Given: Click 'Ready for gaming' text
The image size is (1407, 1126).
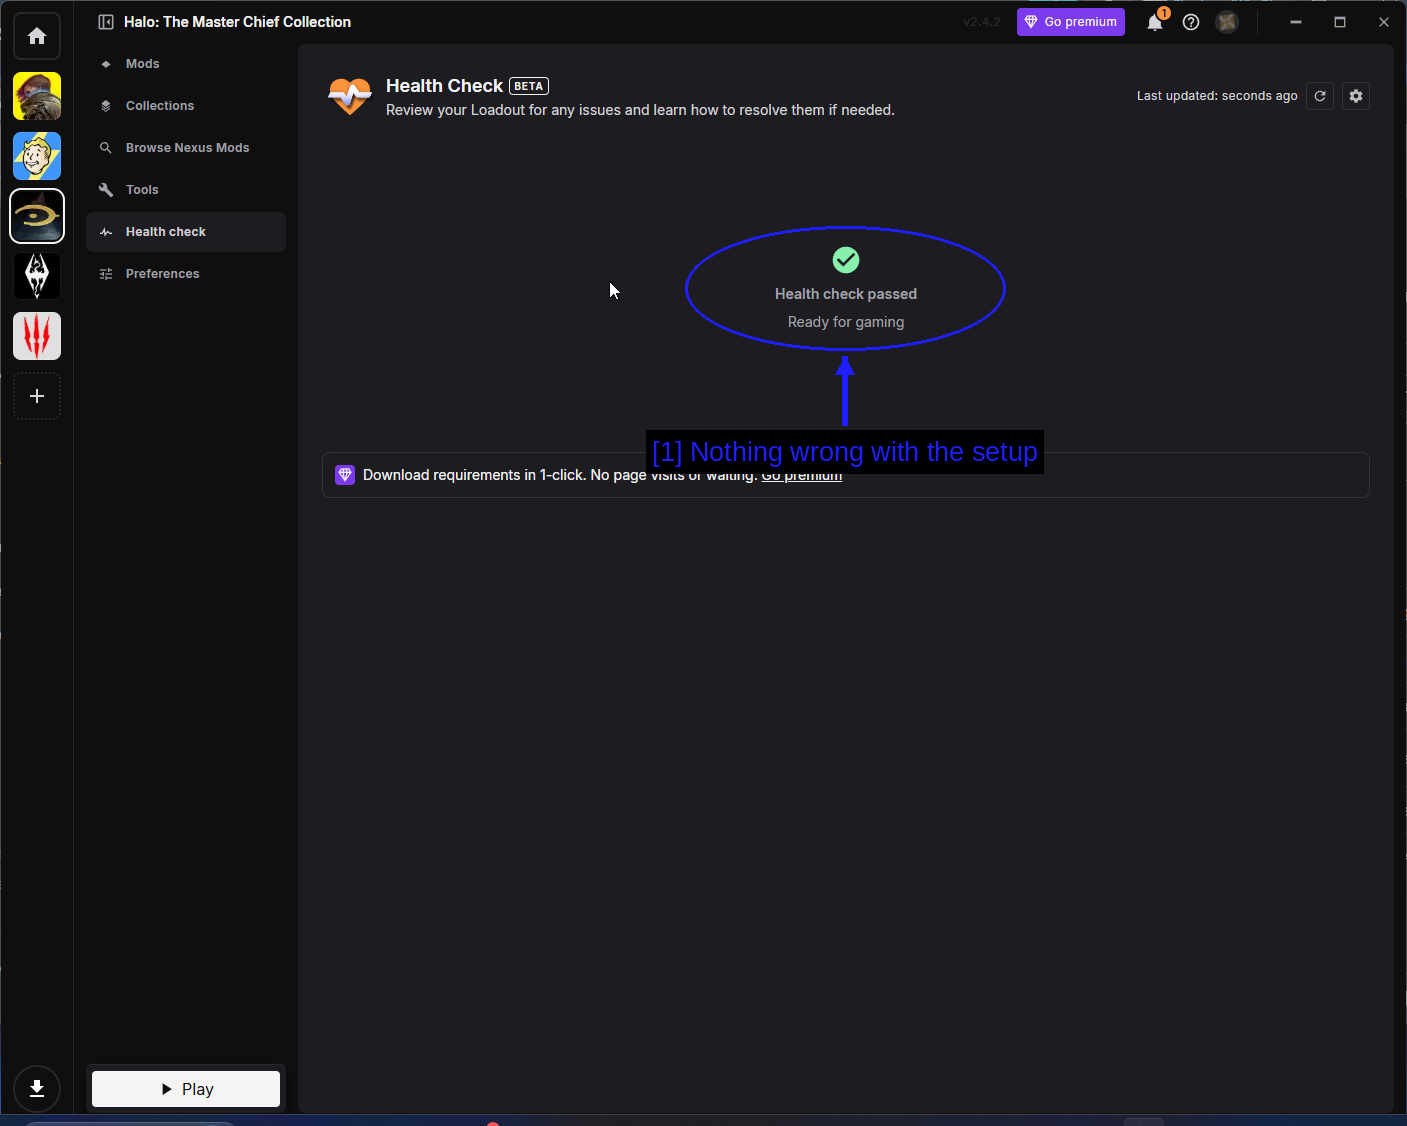Looking at the screenshot, I should (x=846, y=322).
